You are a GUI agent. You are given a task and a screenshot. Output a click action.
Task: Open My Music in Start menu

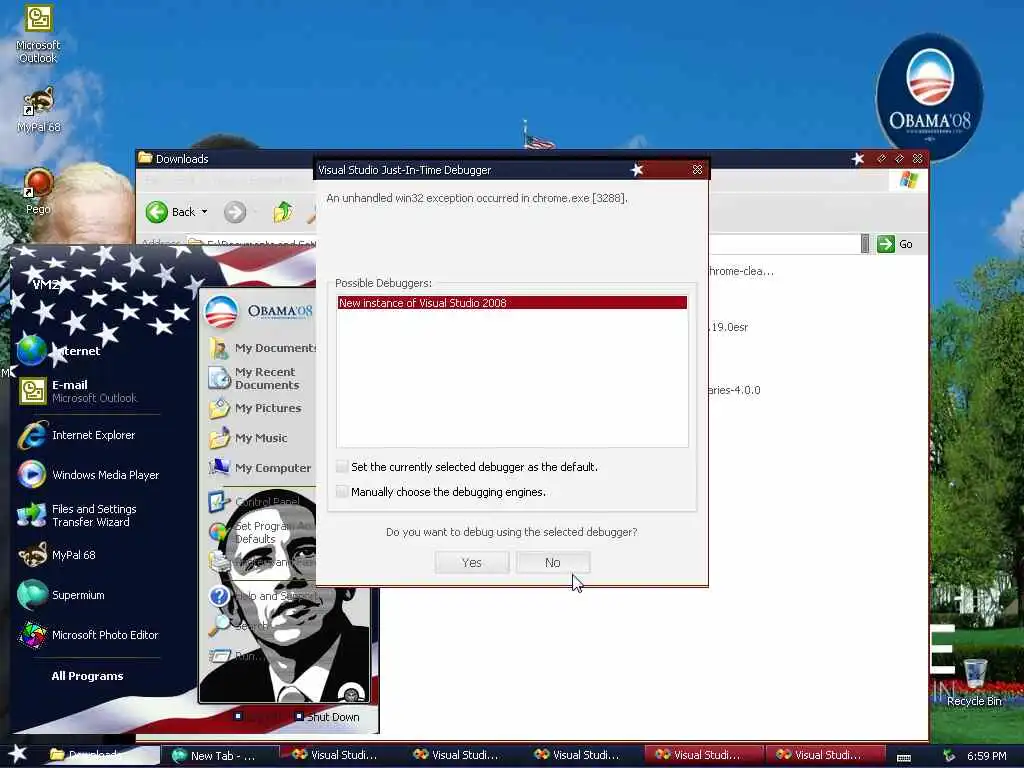point(248,438)
